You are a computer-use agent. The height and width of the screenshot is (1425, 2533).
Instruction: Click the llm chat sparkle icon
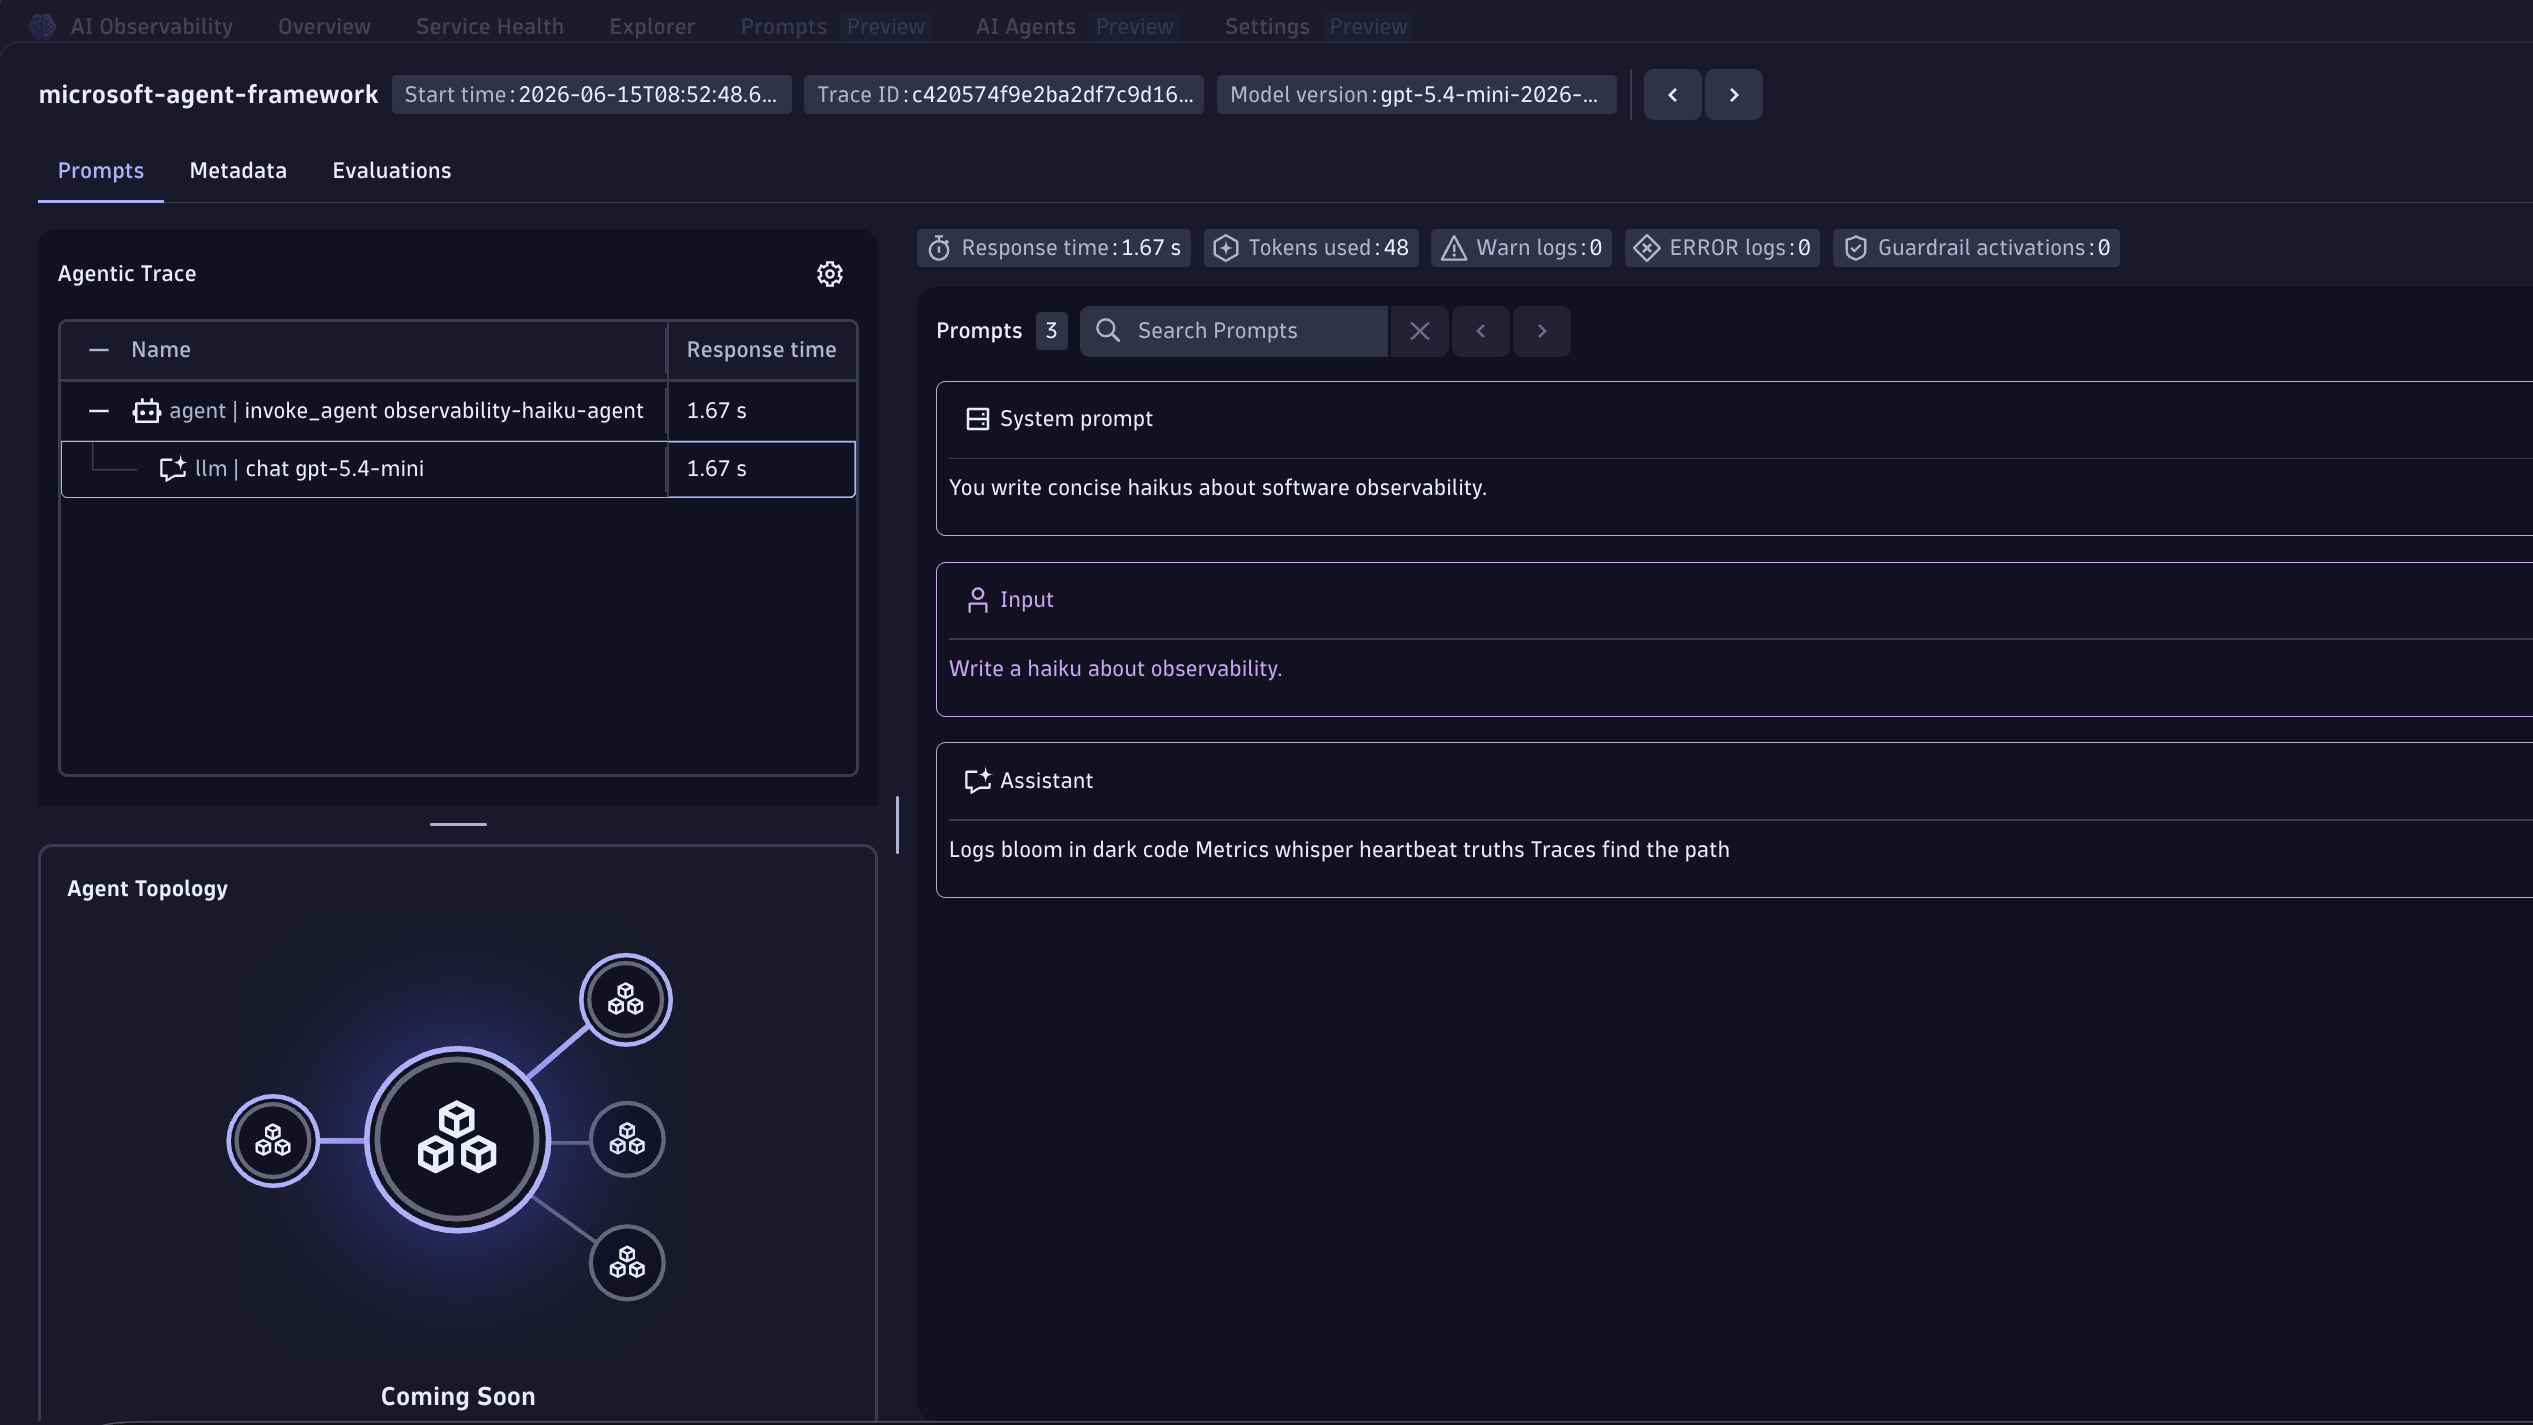172,469
